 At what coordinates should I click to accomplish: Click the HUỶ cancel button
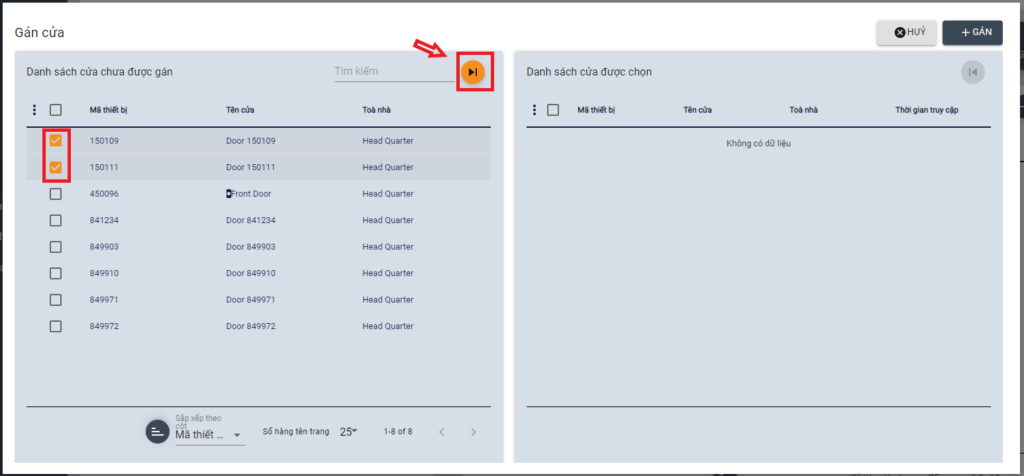(x=907, y=33)
